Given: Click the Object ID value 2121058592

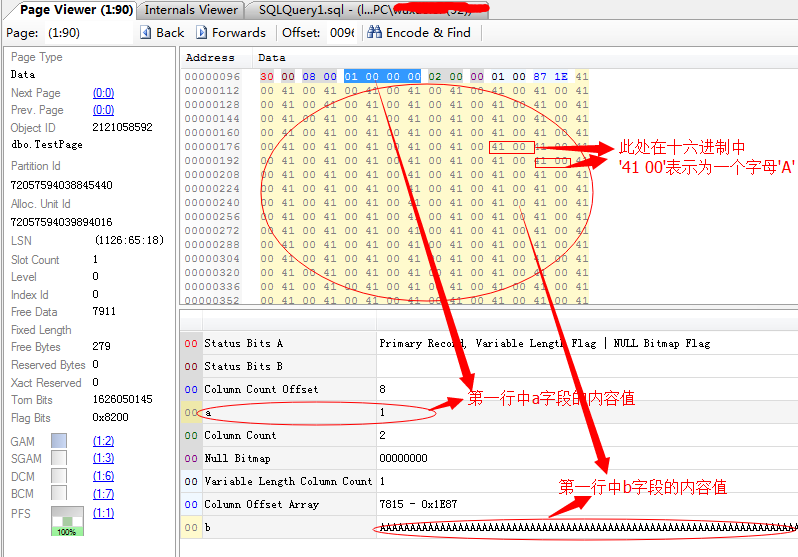Looking at the screenshot, I should coord(122,127).
